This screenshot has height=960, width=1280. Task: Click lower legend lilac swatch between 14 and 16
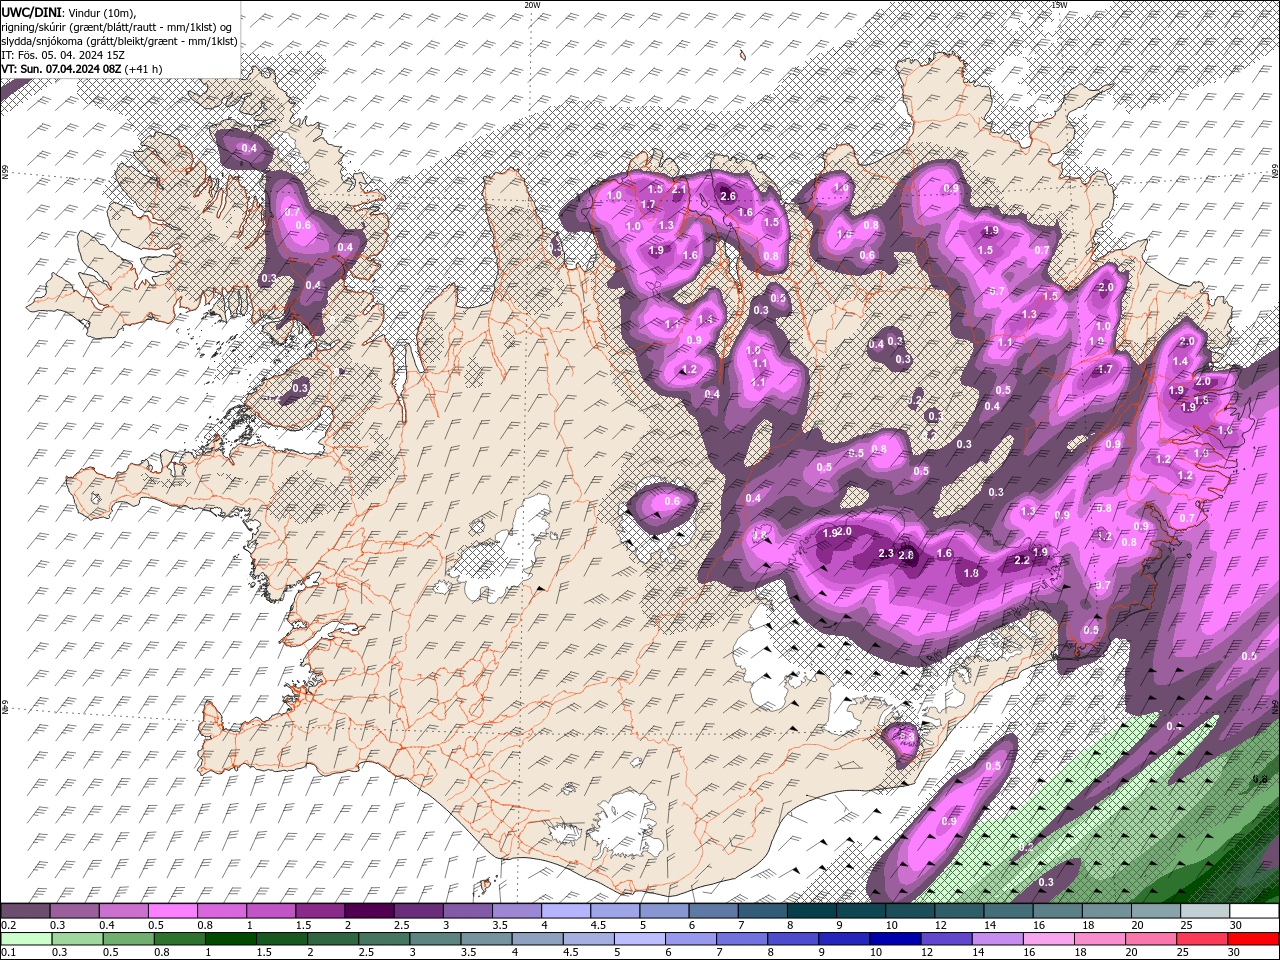click(x=997, y=939)
